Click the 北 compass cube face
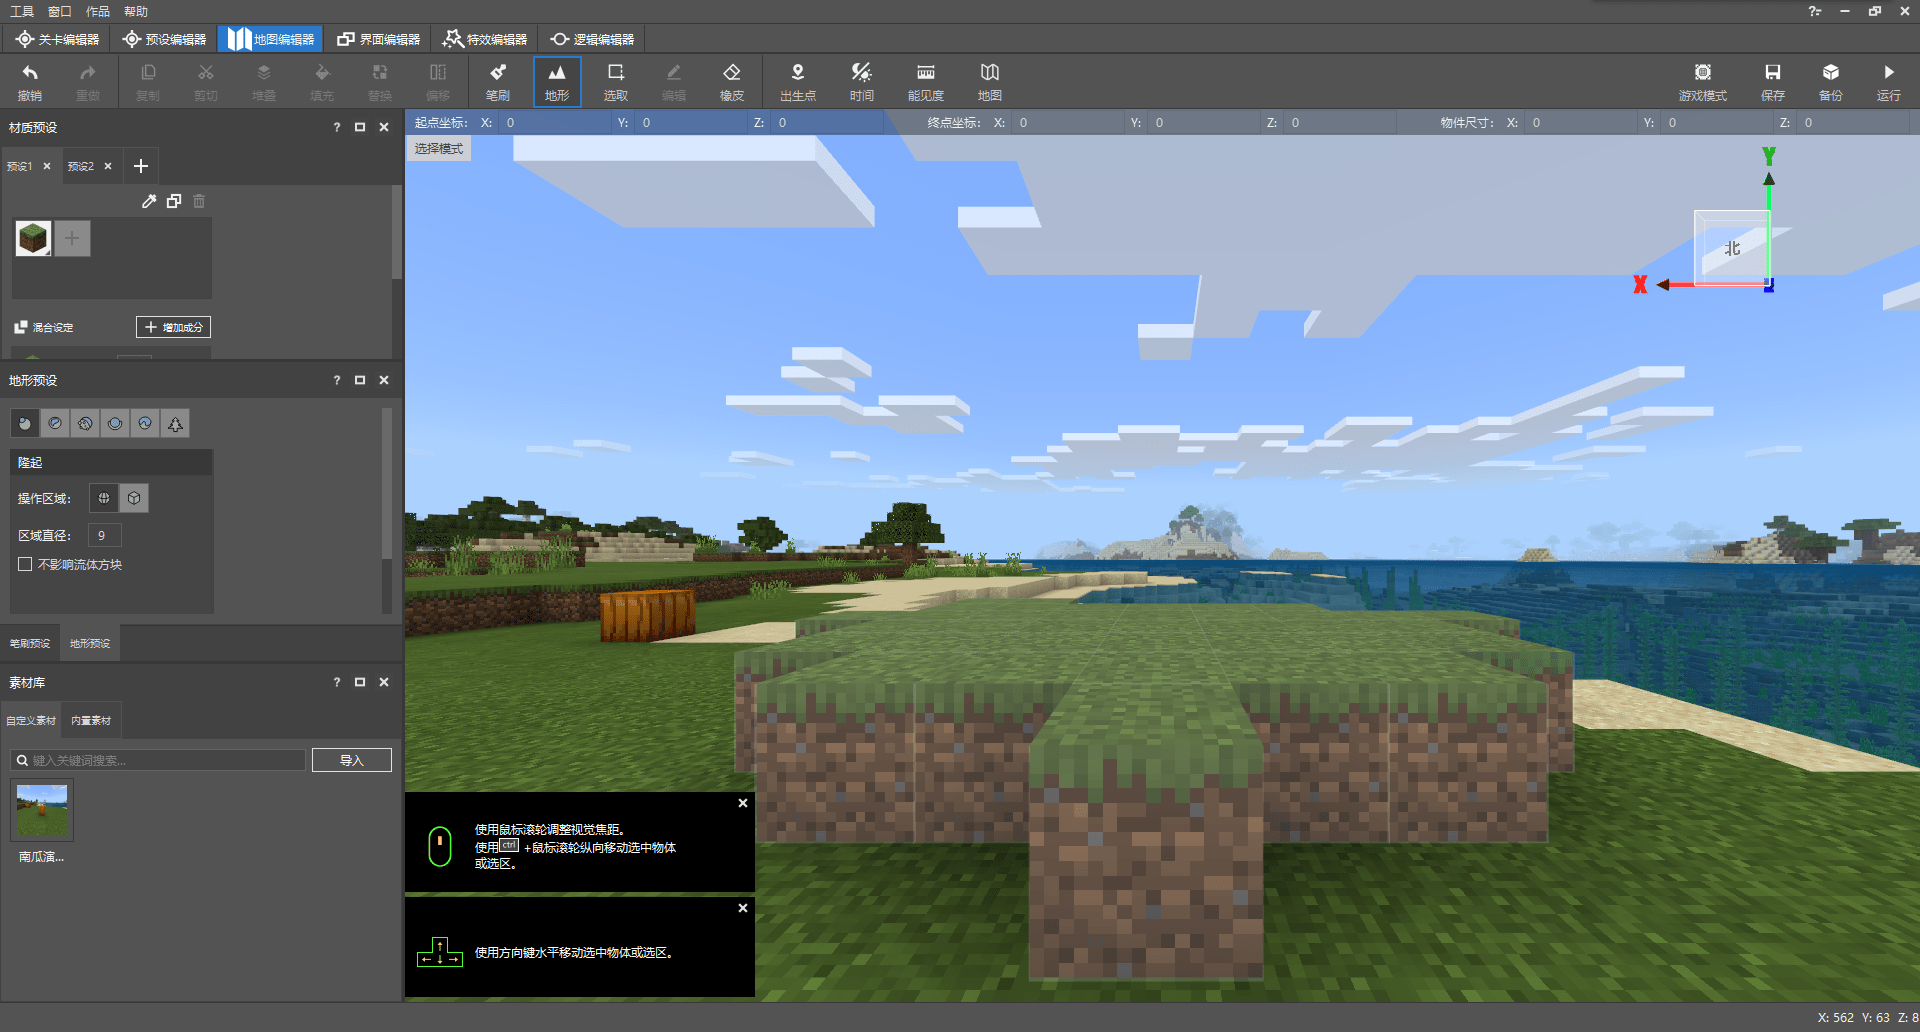The width and height of the screenshot is (1920, 1032). coord(1732,248)
